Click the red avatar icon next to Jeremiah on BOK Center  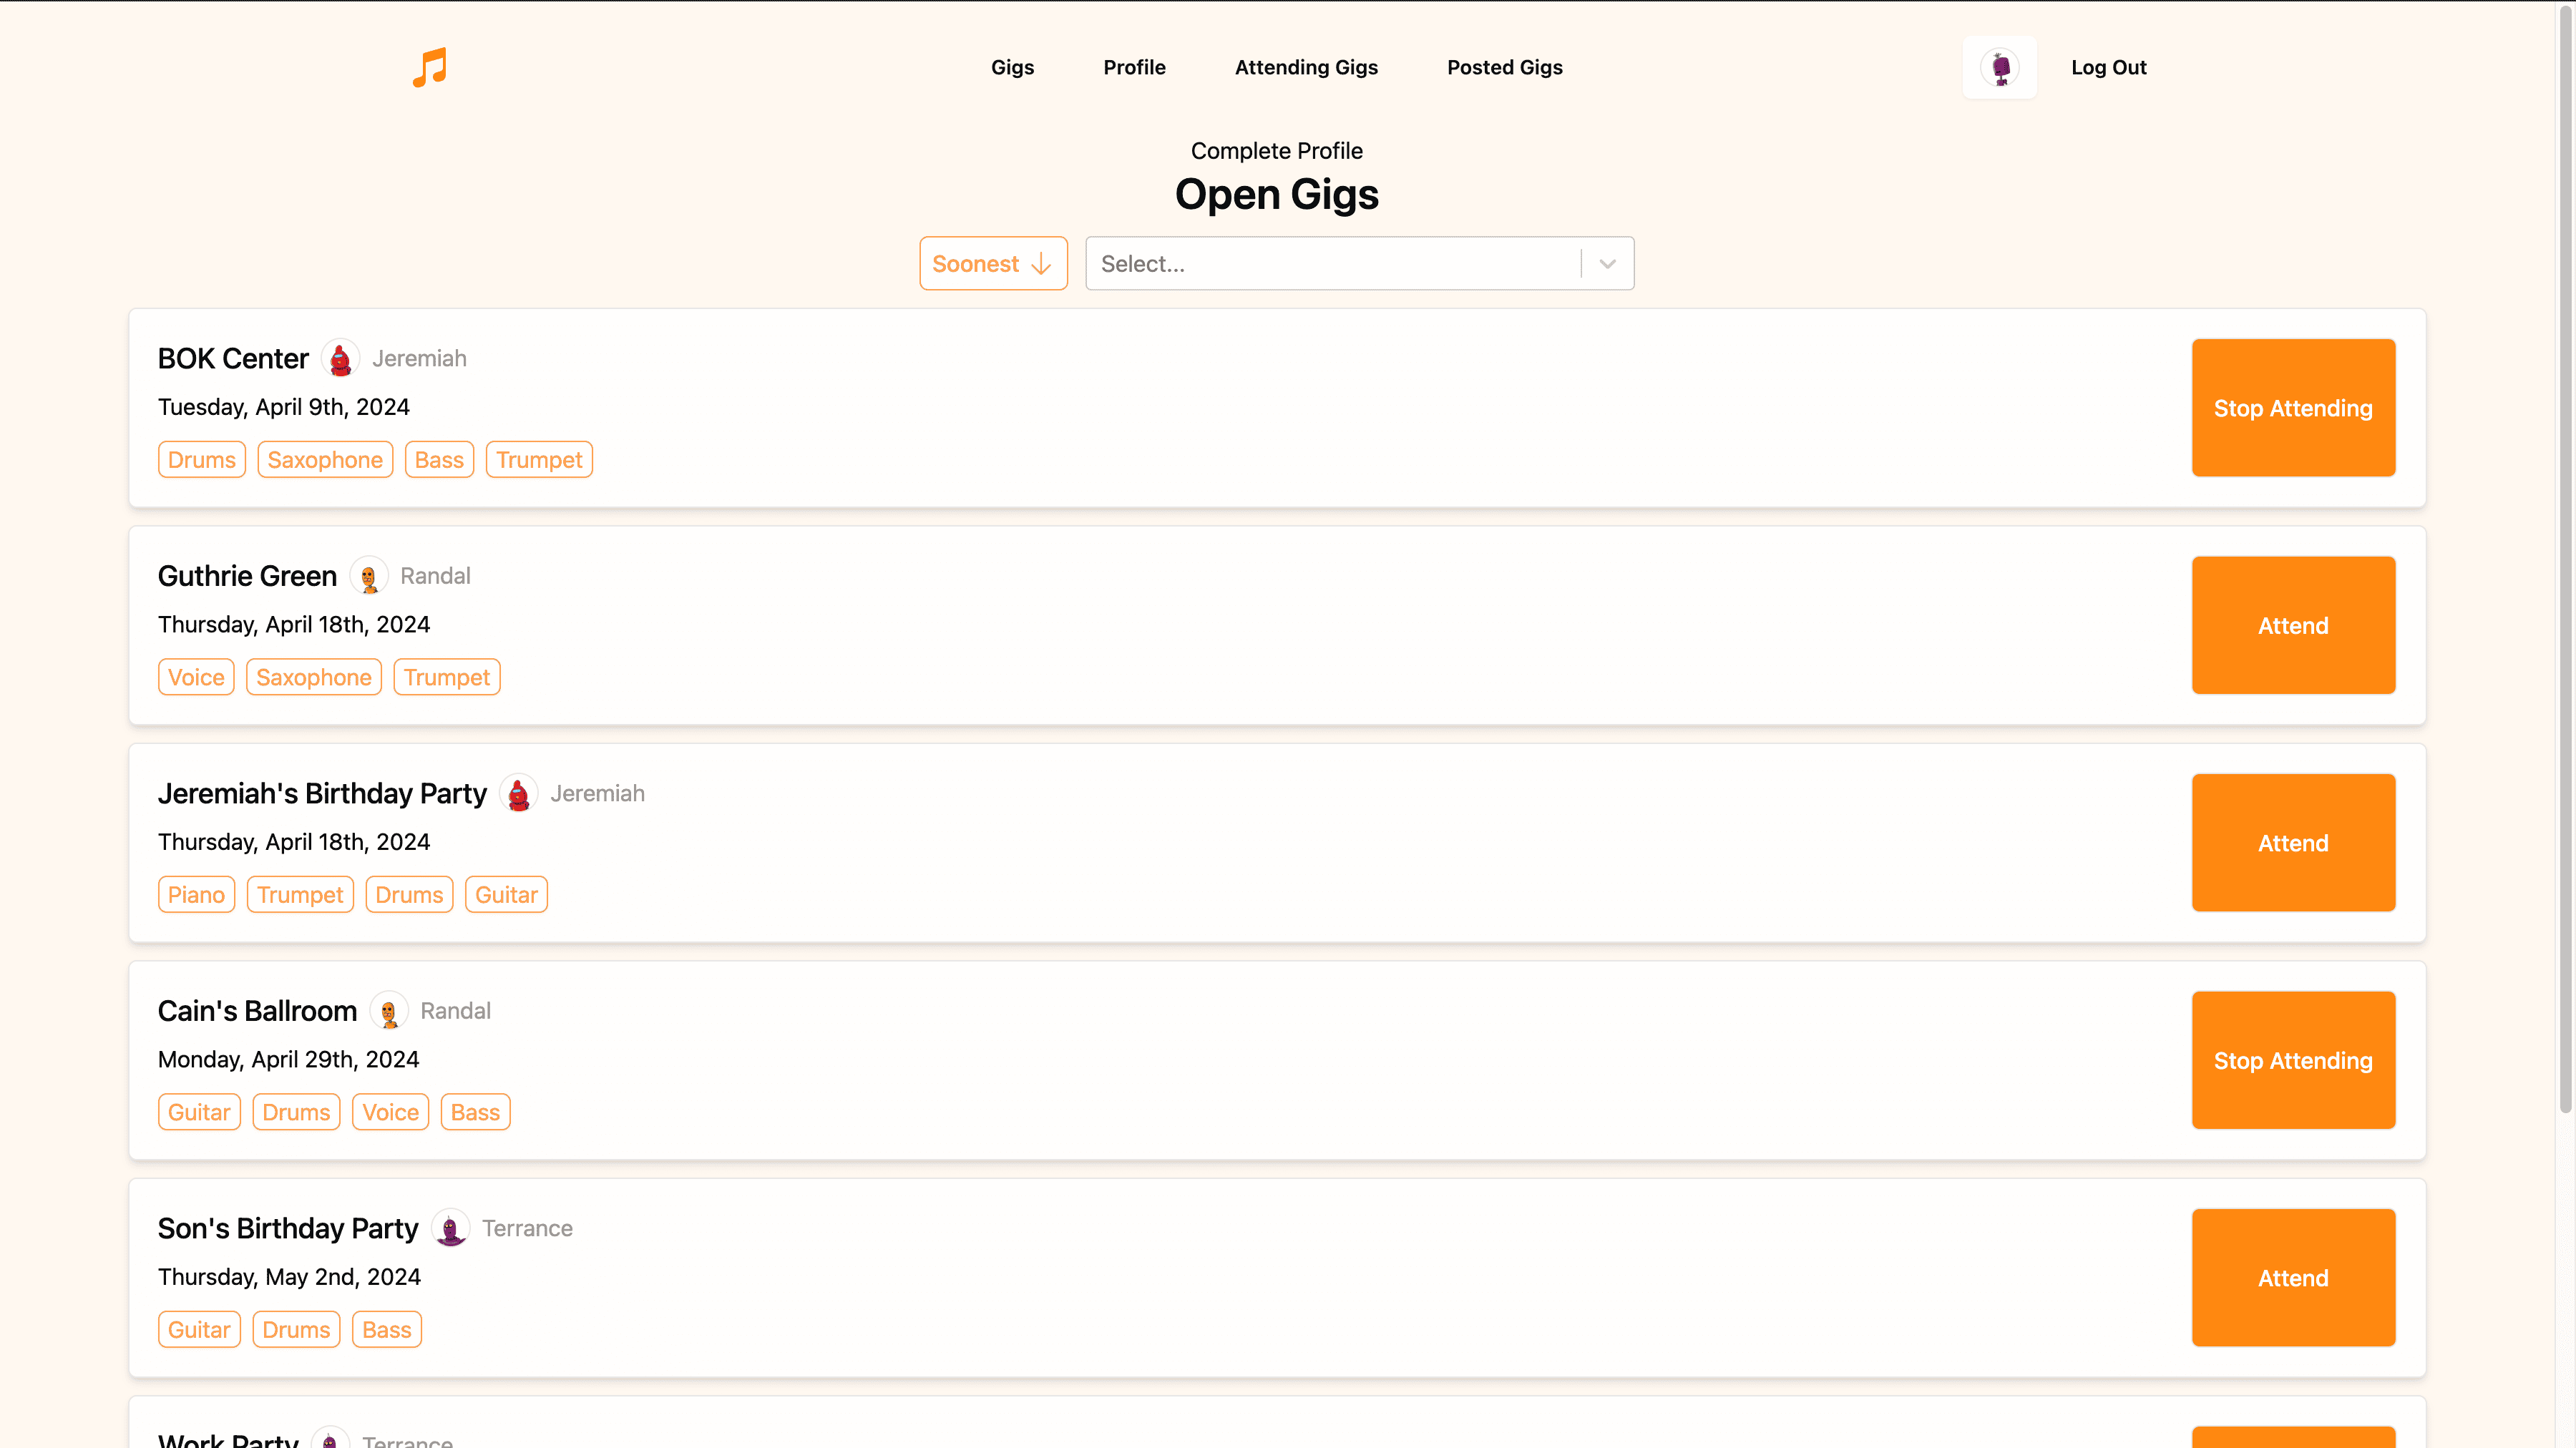[x=340, y=359]
